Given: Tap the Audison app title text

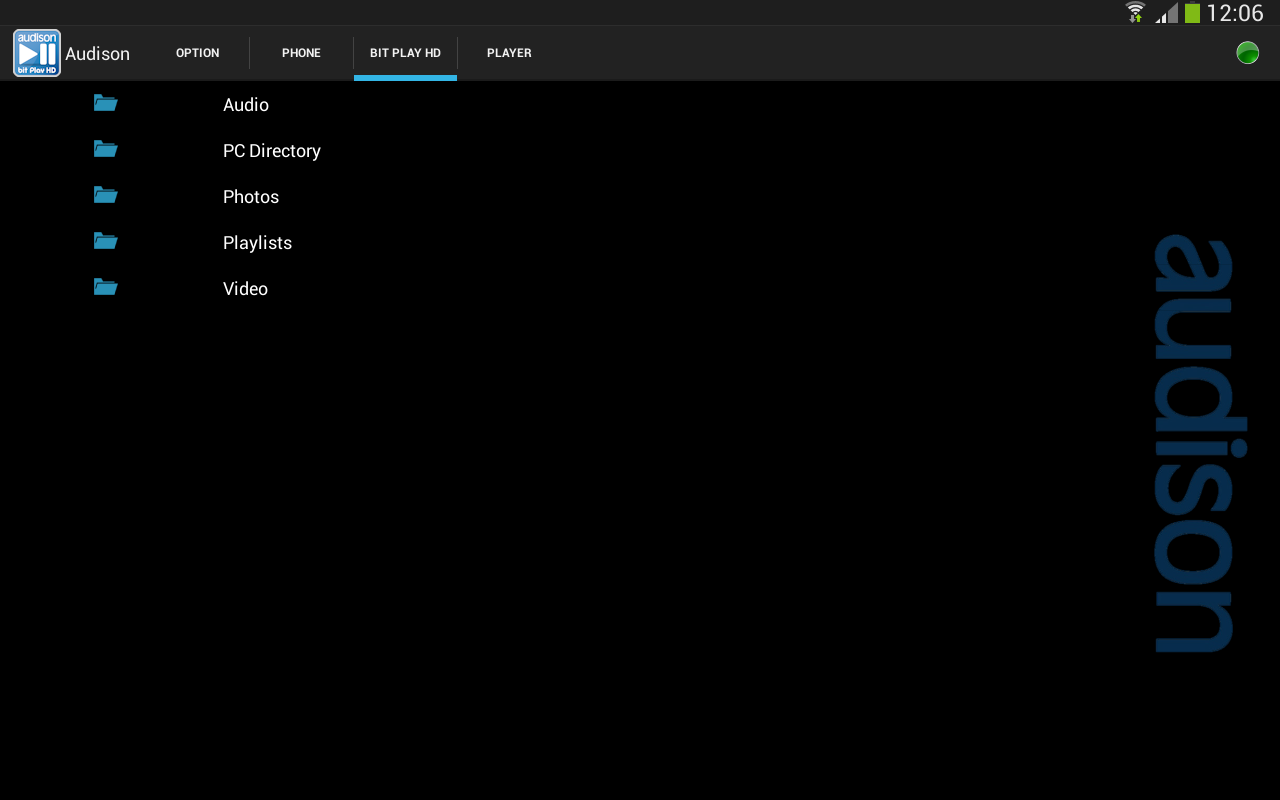Looking at the screenshot, I should 97,54.
